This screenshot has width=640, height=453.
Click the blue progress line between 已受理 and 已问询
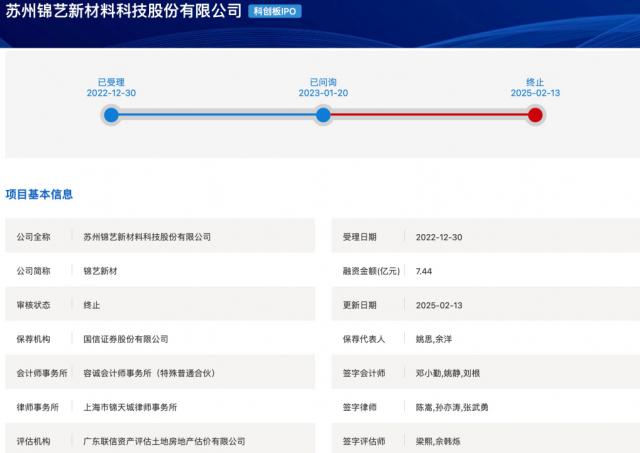217,115
